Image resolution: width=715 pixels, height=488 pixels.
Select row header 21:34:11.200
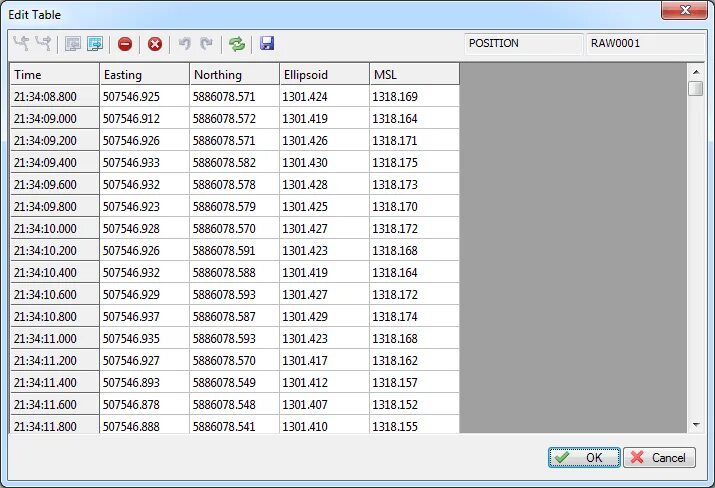[x=55, y=360]
